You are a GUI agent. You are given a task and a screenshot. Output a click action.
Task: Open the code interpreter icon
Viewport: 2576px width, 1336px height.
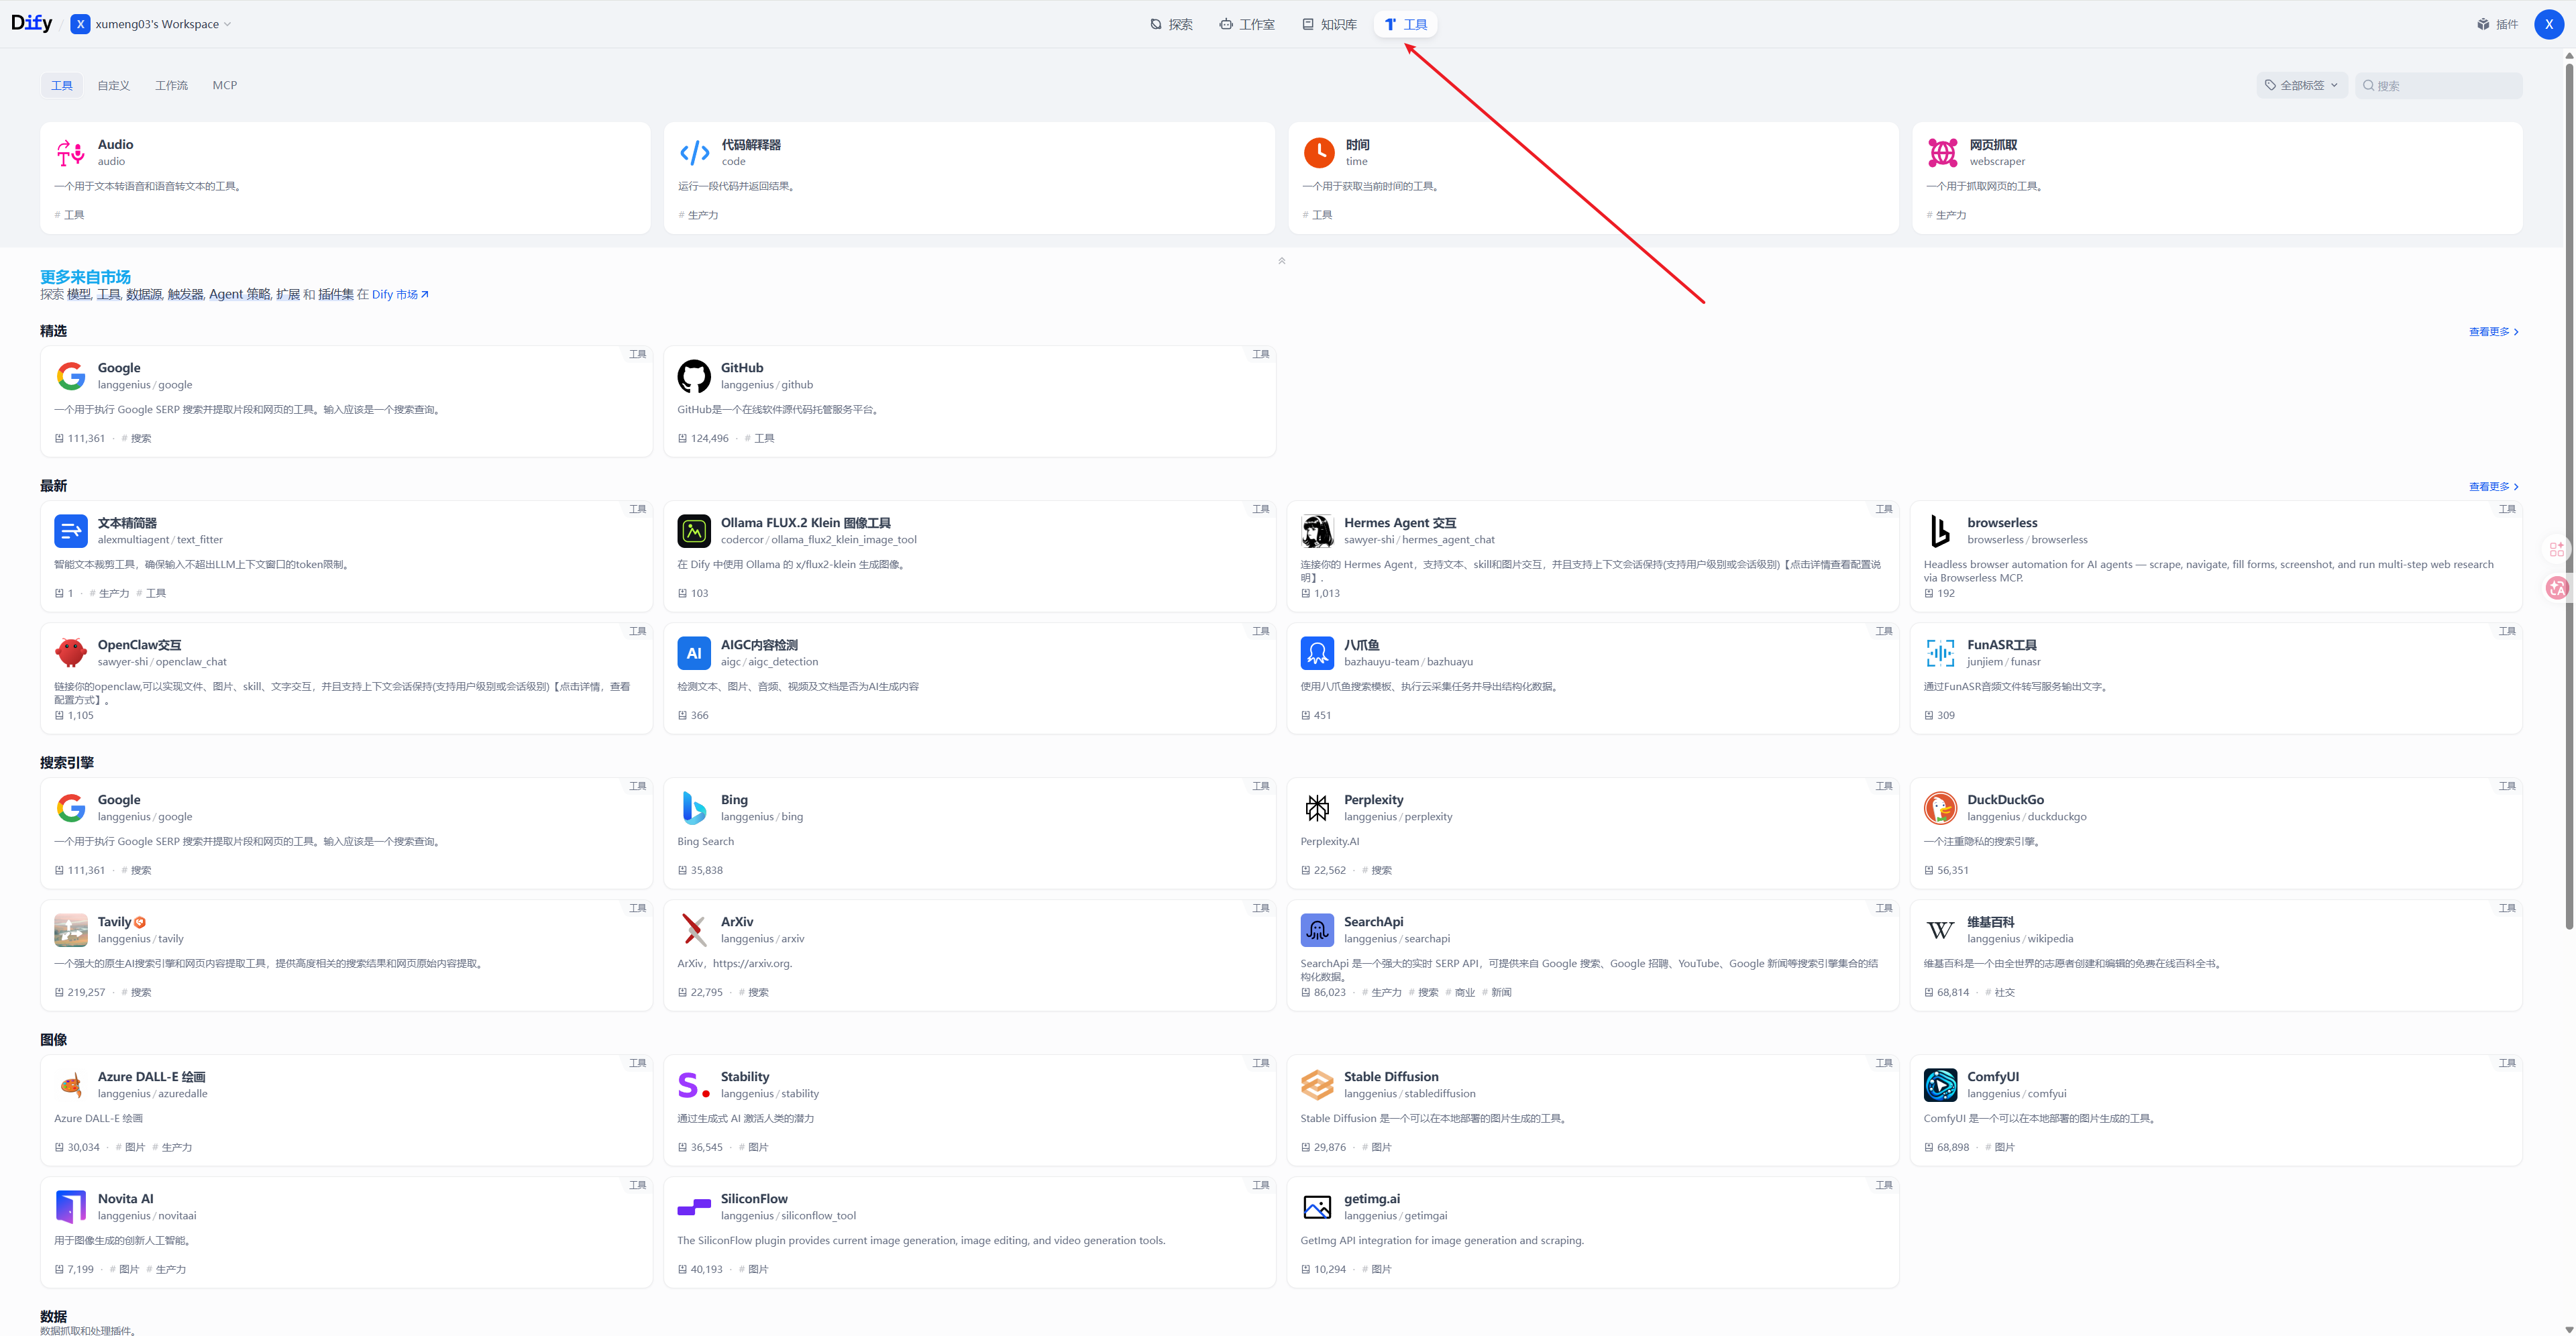(694, 153)
